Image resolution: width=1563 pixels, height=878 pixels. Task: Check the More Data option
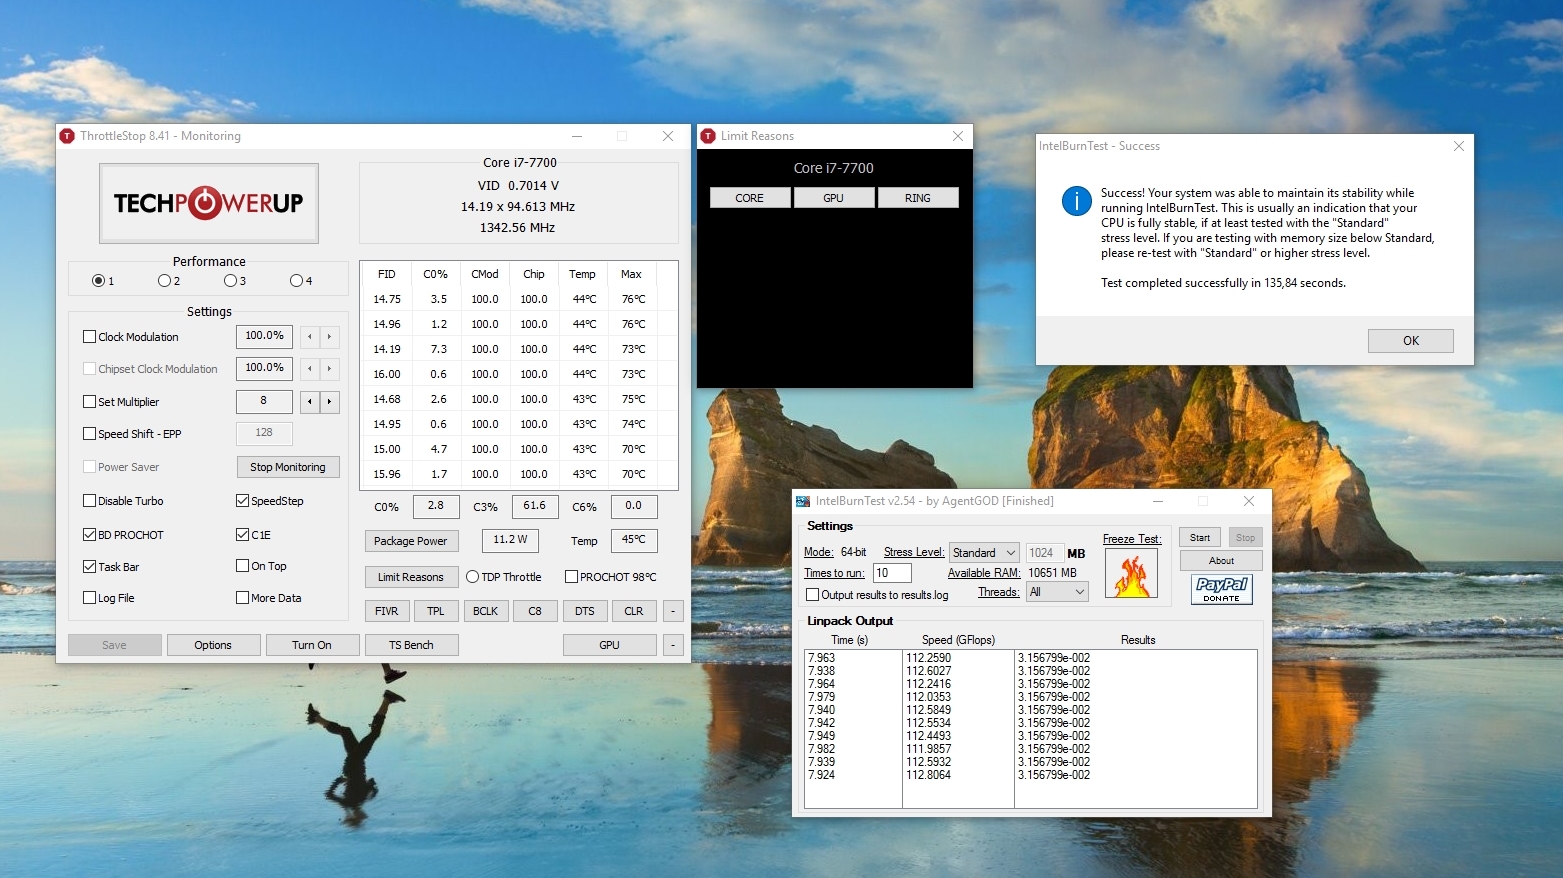[242, 598]
